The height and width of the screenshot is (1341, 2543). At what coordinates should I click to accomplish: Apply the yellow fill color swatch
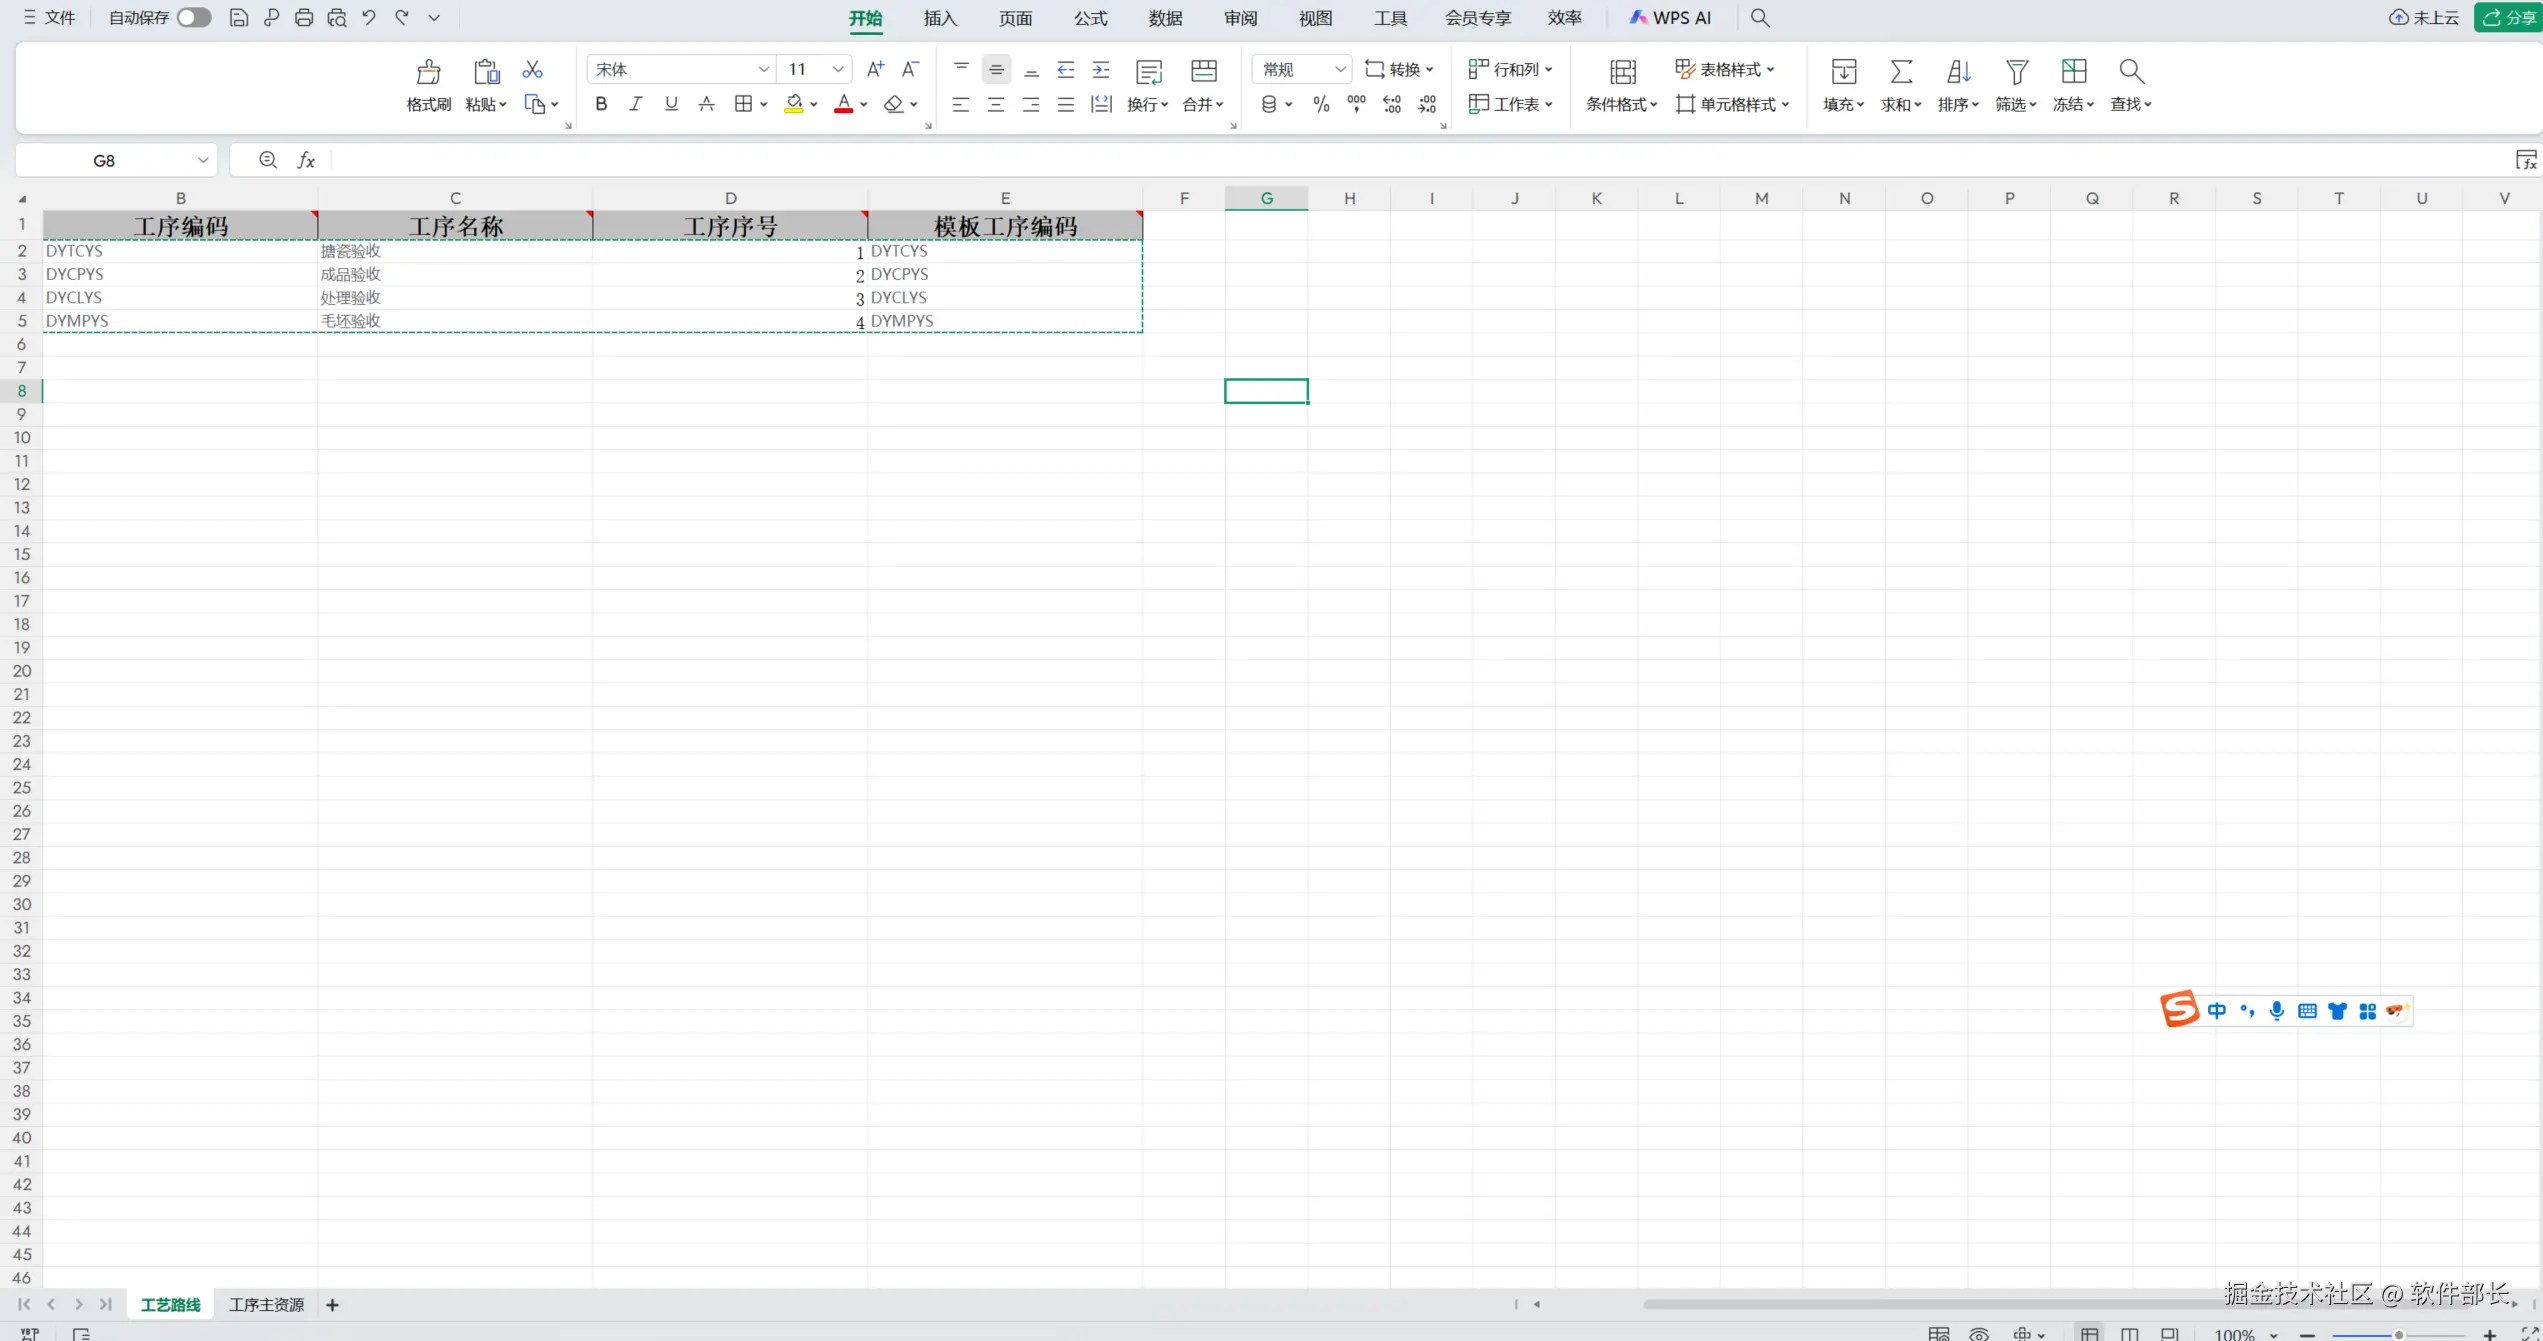(x=793, y=104)
